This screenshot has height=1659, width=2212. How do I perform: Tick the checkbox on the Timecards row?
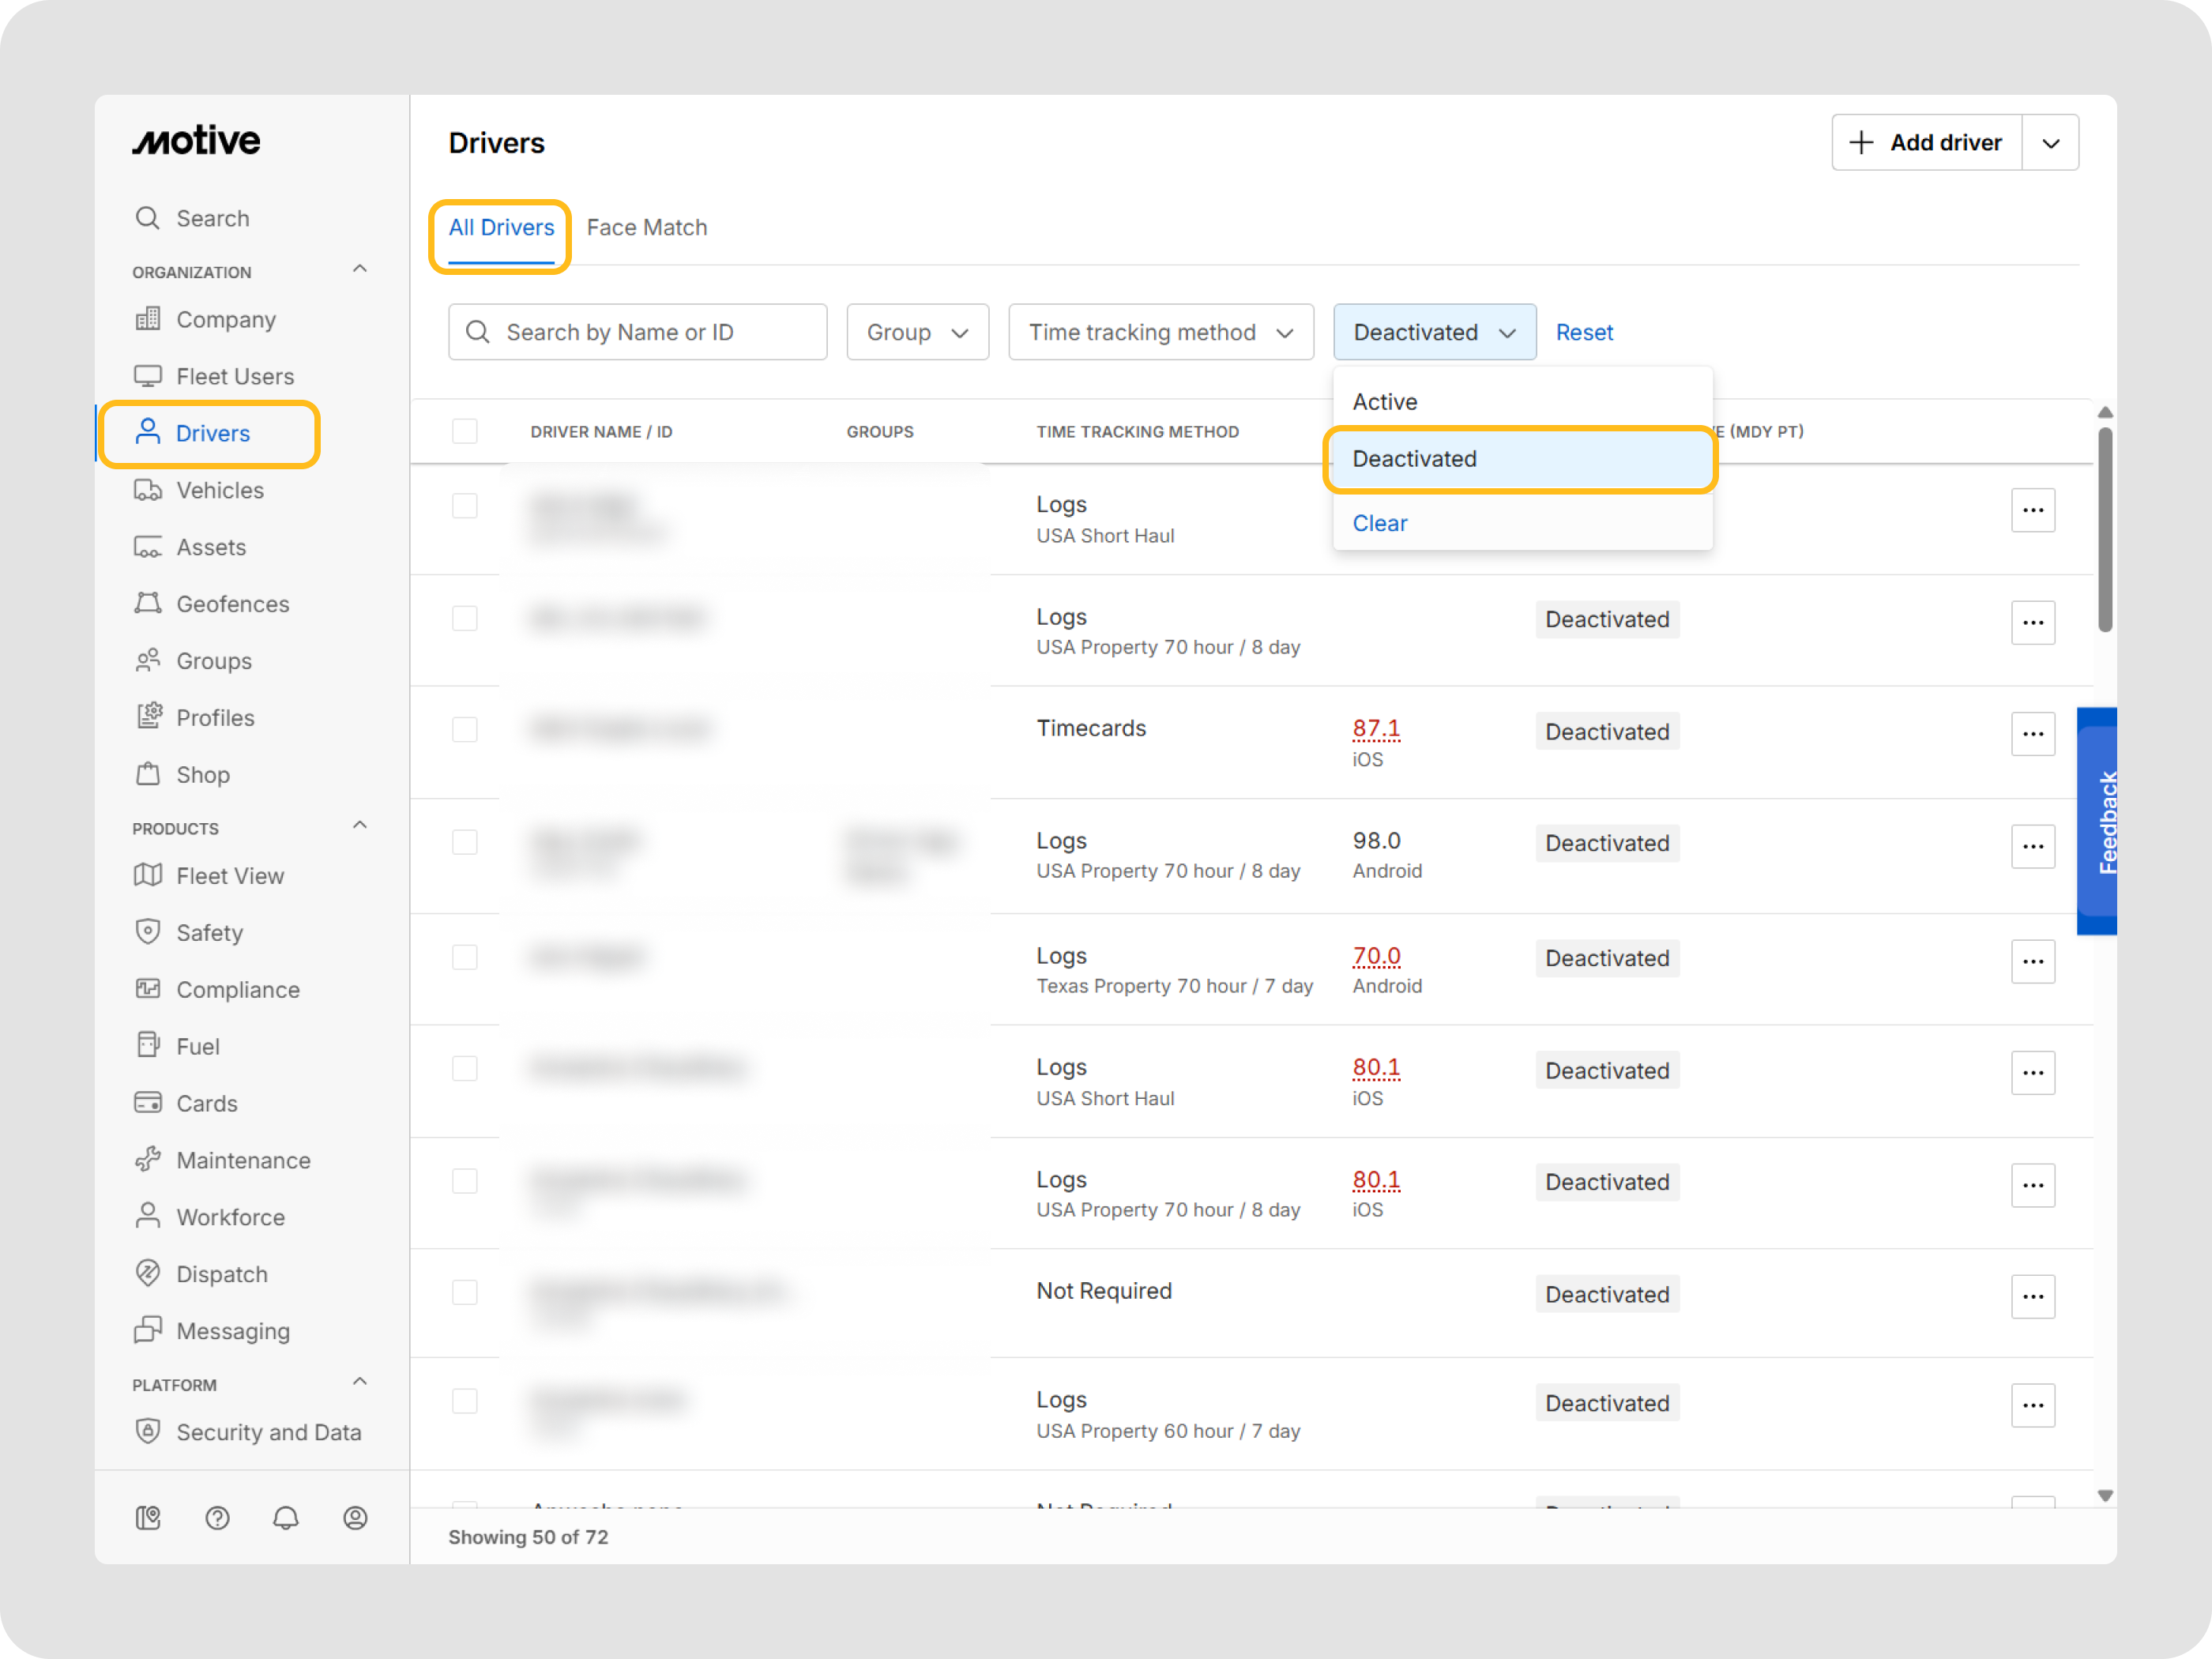pos(465,730)
